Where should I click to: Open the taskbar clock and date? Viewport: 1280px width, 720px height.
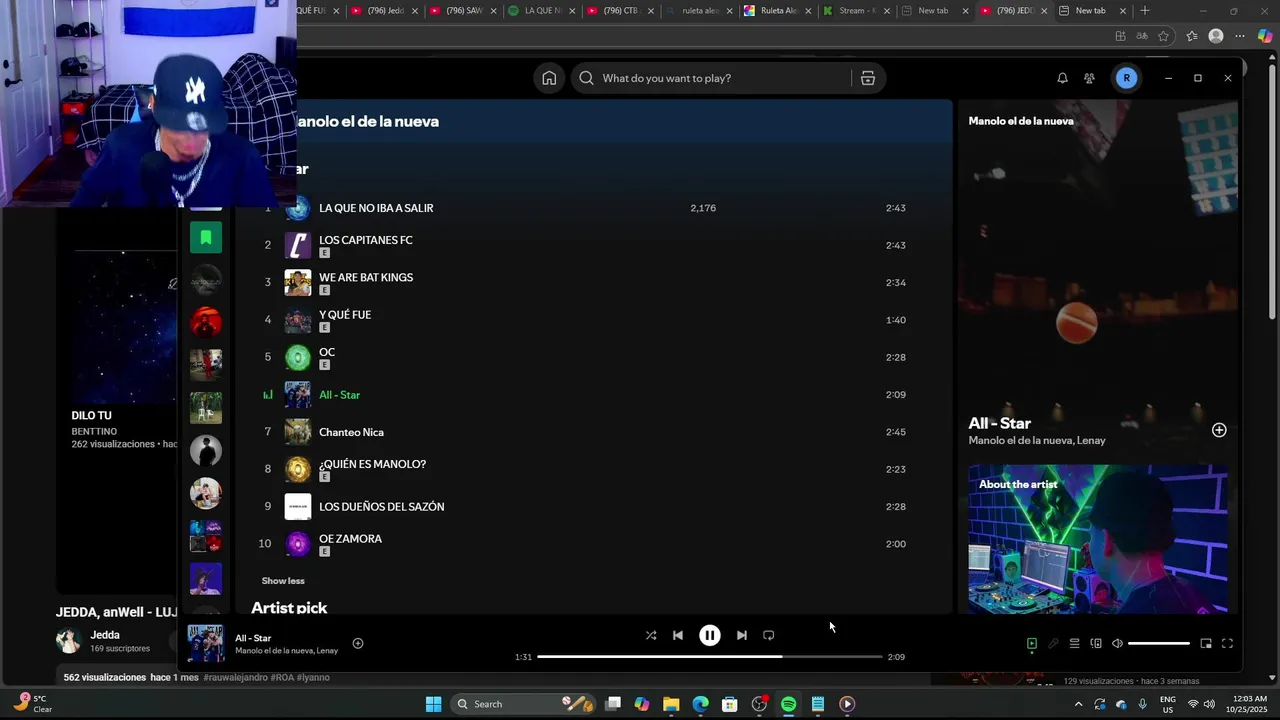pyautogui.click(x=1245, y=704)
